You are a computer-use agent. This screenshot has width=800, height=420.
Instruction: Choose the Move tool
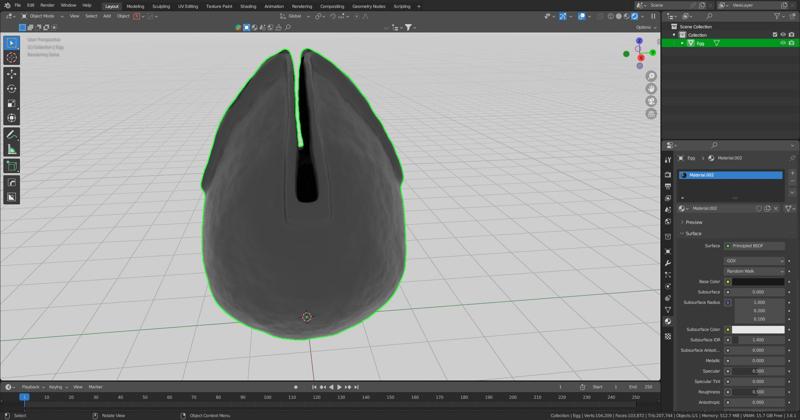point(12,74)
